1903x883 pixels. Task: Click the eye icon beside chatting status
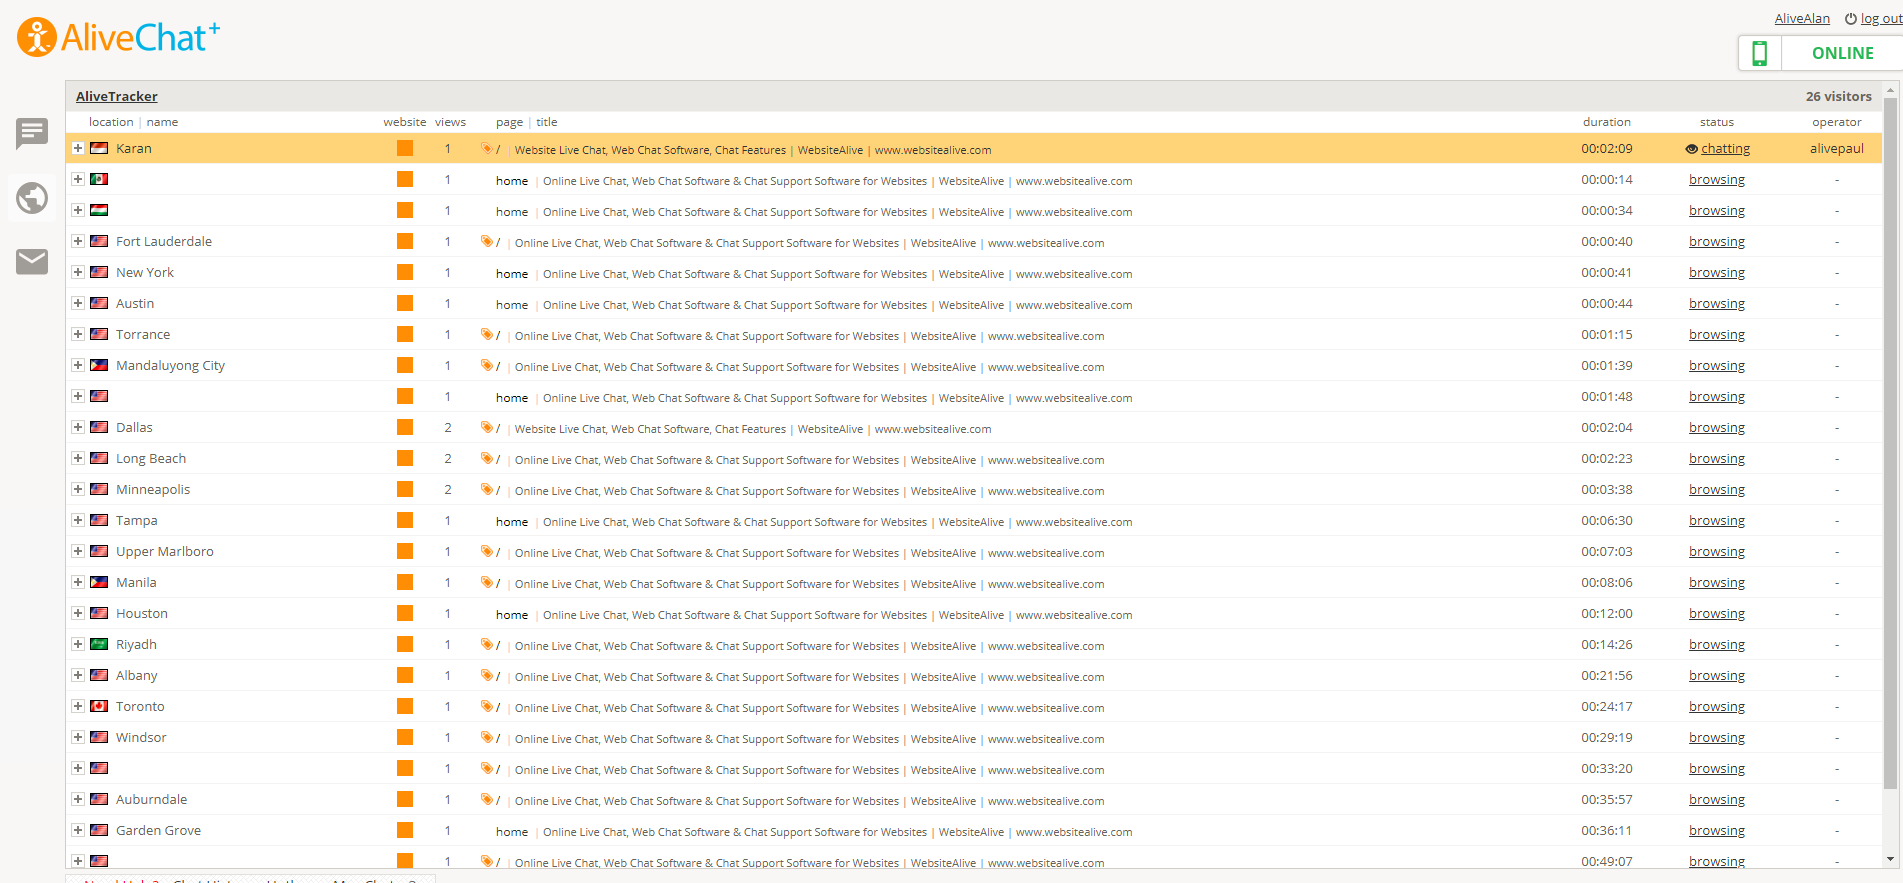tap(1692, 149)
